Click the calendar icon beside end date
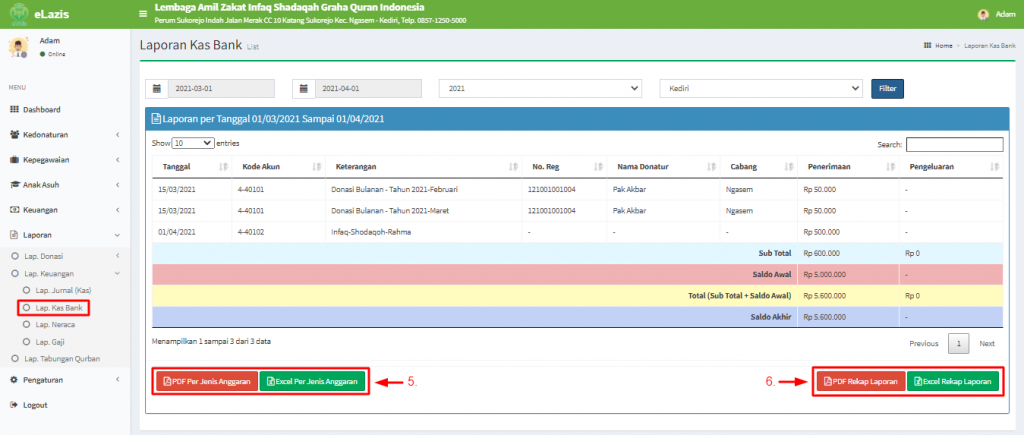The height and width of the screenshot is (435, 1024). [303, 89]
